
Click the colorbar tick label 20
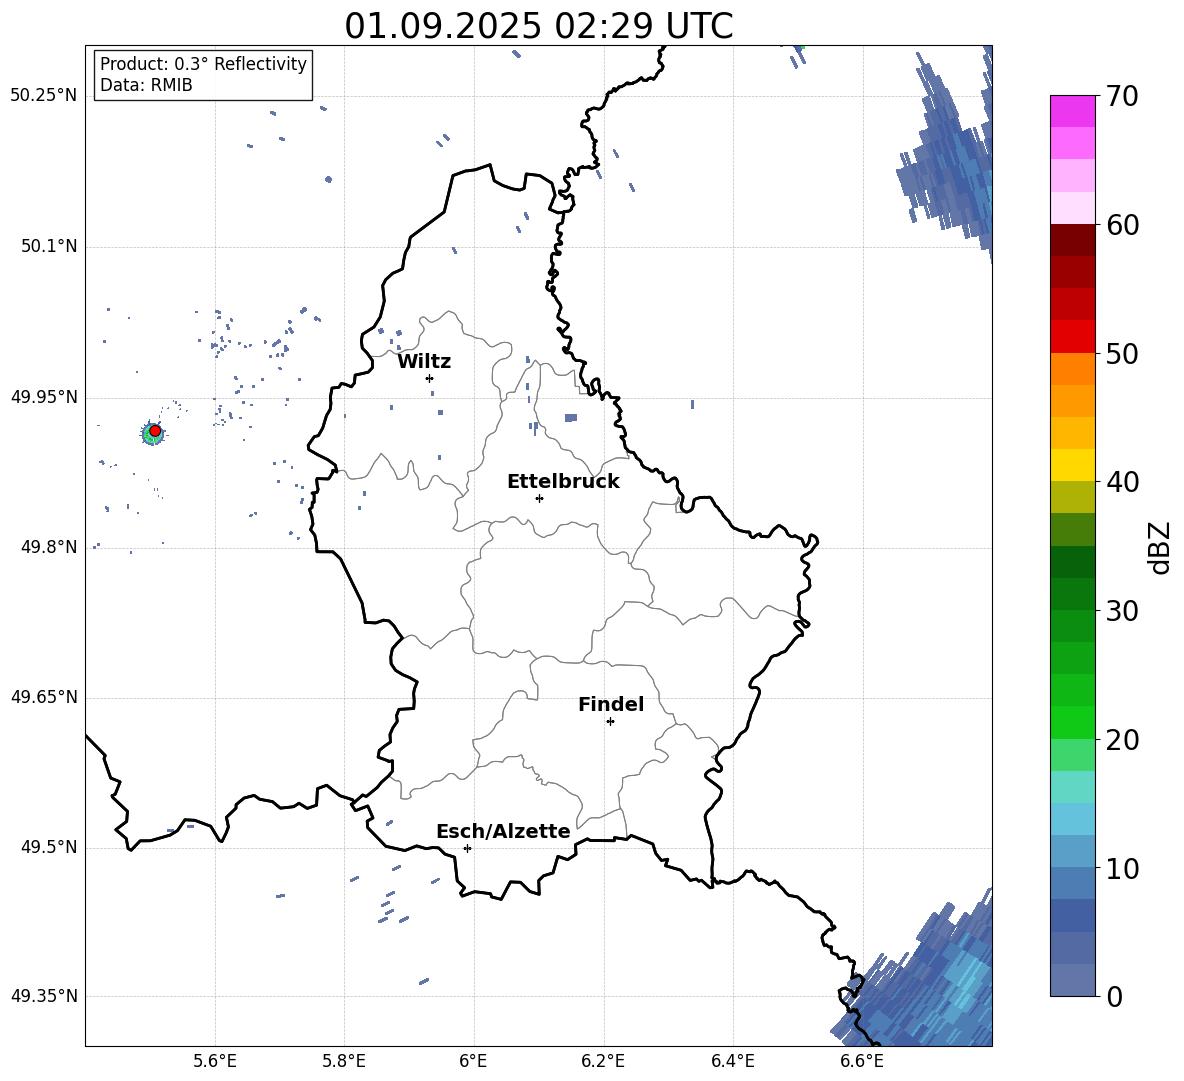[x=1122, y=739]
